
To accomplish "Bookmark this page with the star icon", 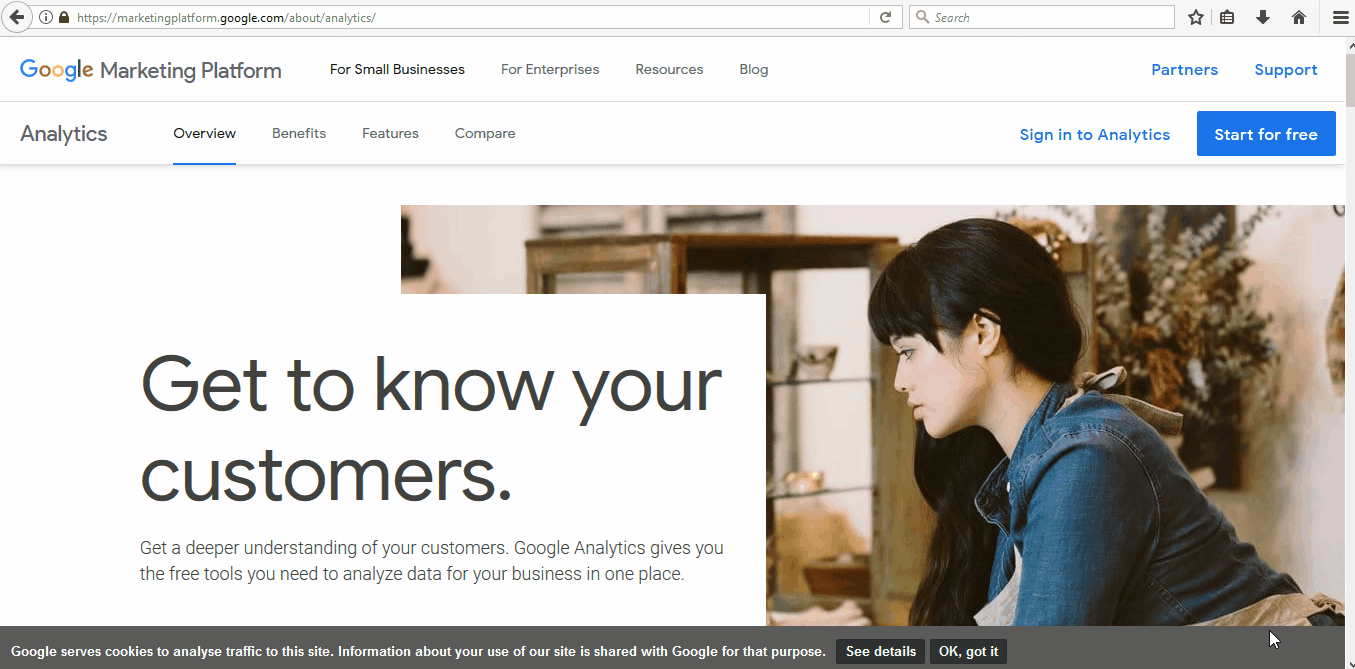I will pos(1196,17).
